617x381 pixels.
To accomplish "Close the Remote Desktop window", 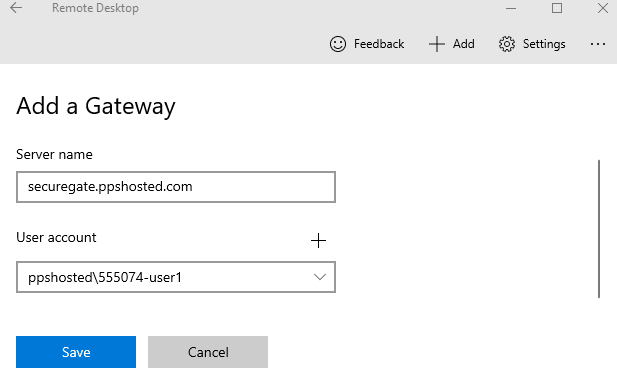I will [x=602, y=8].
